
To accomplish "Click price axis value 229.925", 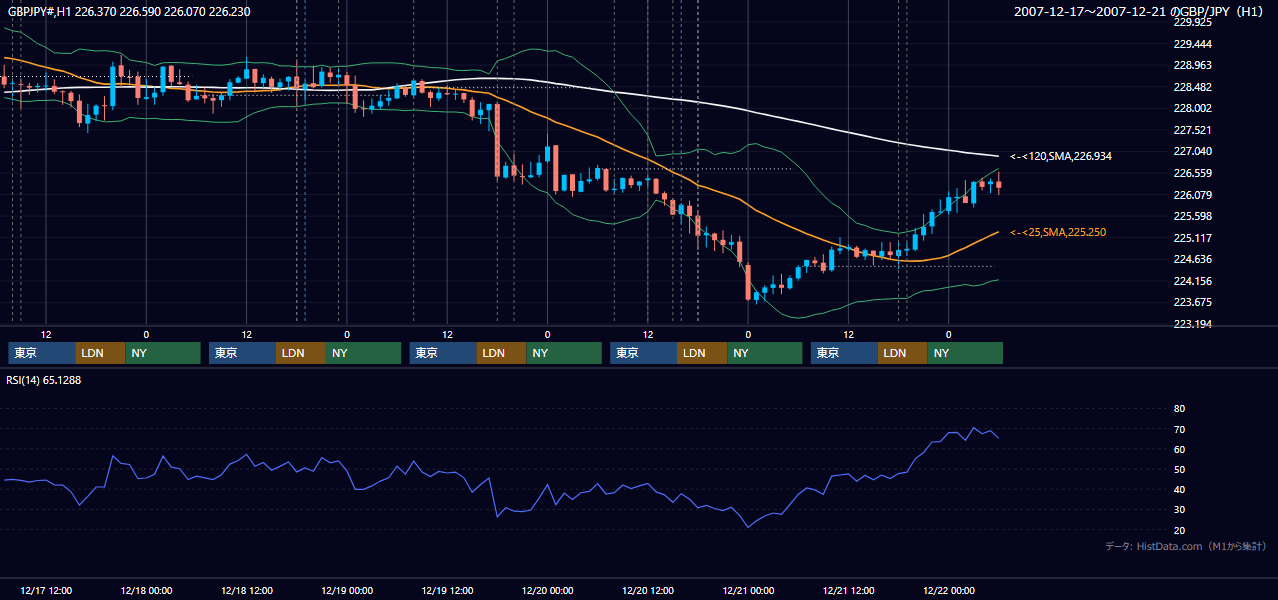I will [x=1192, y=22].
